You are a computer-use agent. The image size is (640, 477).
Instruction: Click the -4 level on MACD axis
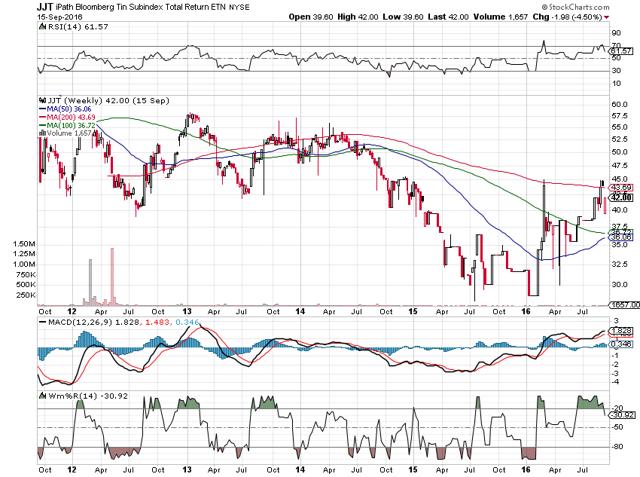click(616, 382)
